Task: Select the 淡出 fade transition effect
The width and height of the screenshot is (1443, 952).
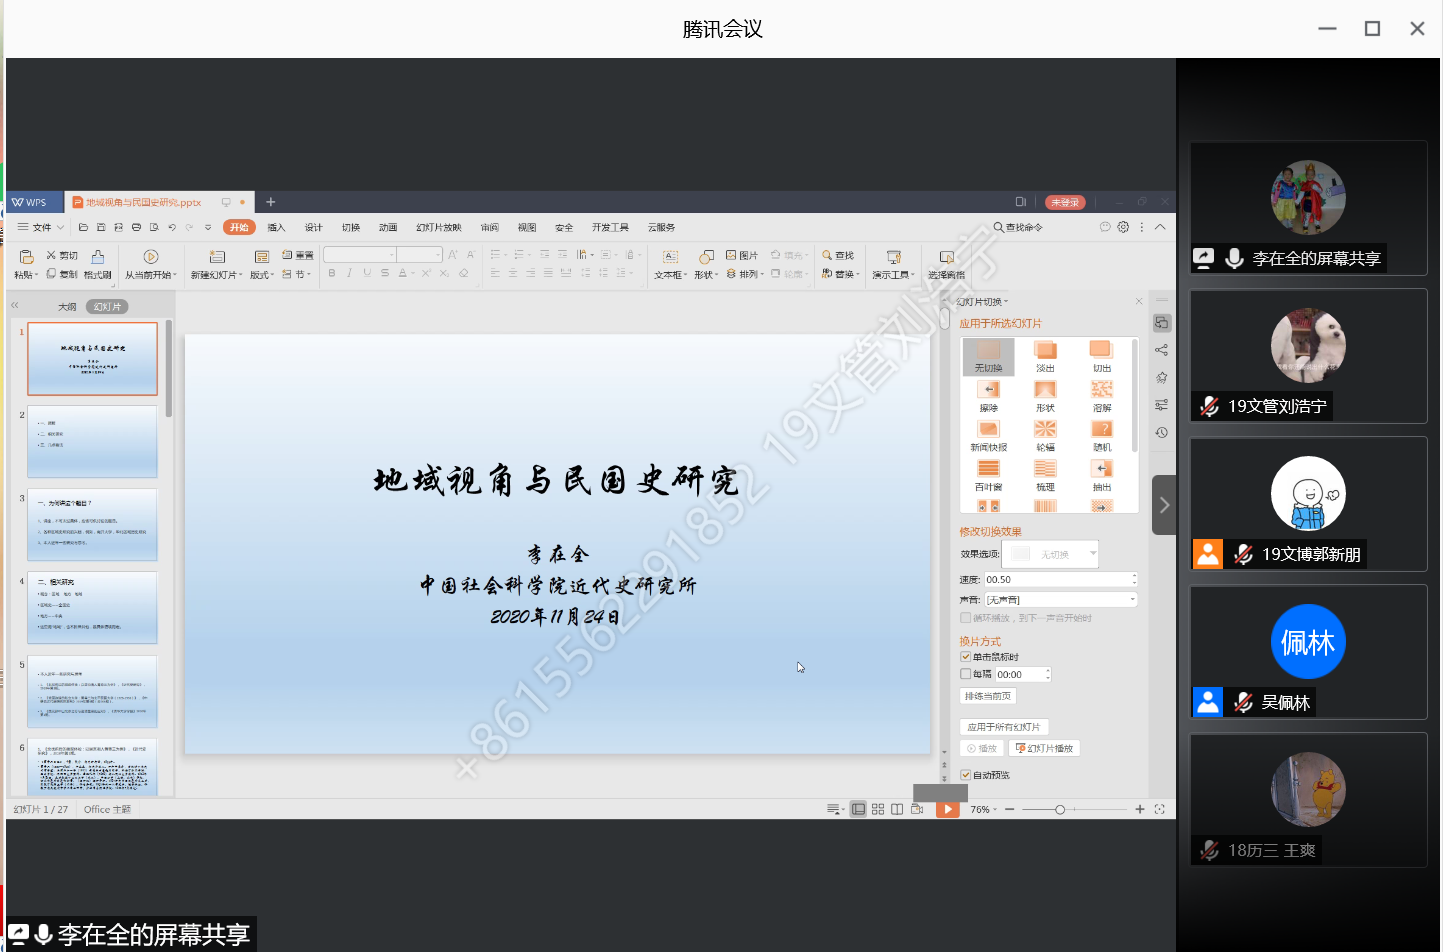Action: point(1045,351)
